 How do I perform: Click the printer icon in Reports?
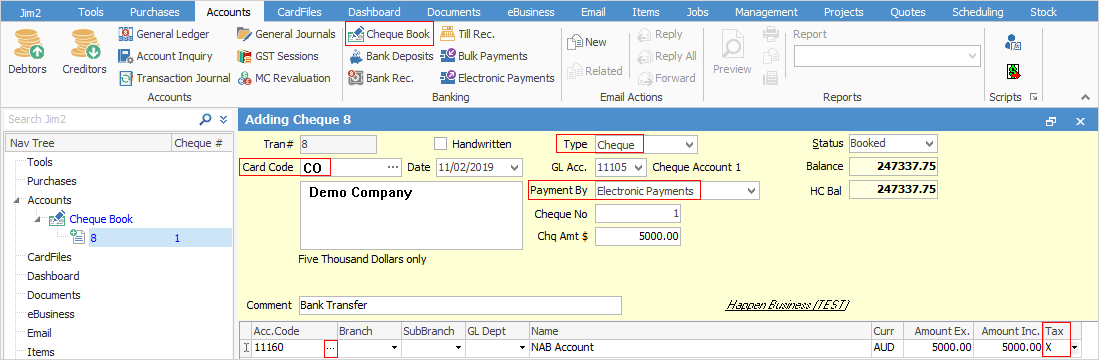pos(771,33)
